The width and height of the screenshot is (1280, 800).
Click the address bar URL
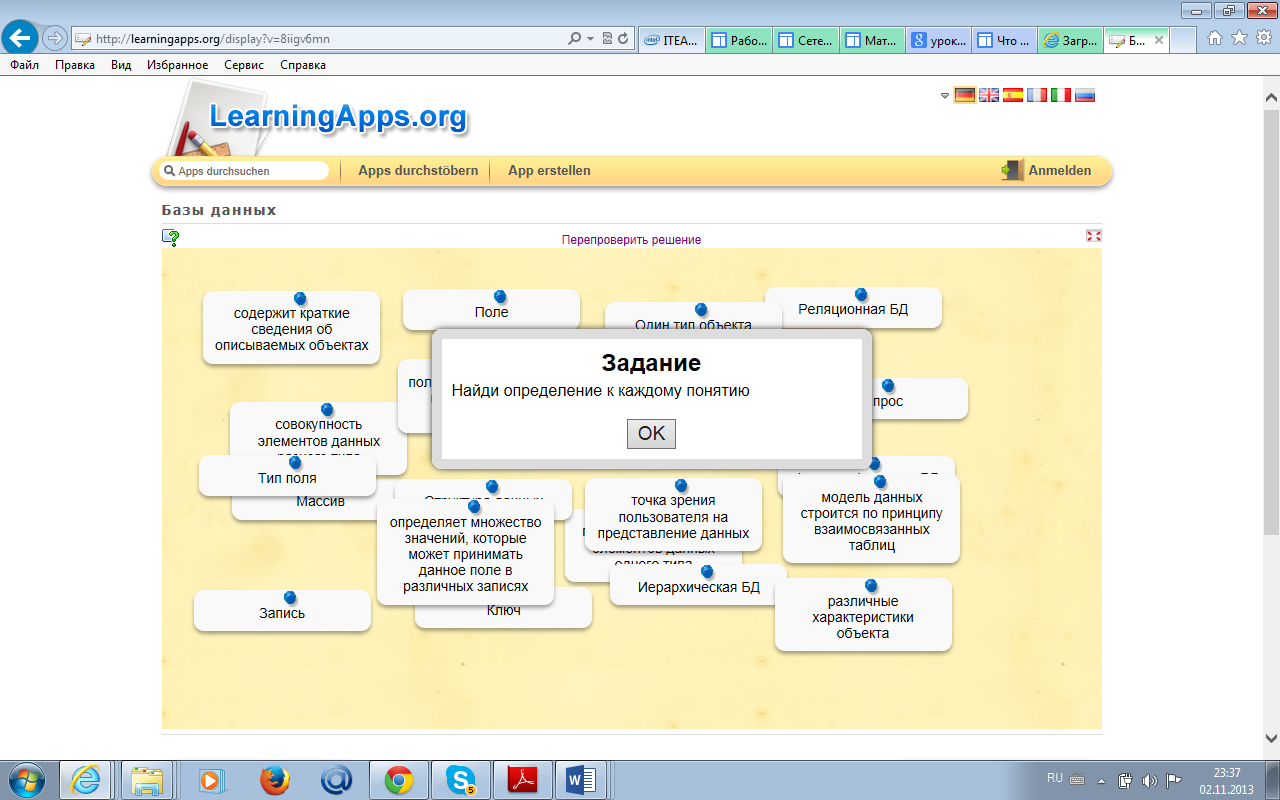point(213,39)
